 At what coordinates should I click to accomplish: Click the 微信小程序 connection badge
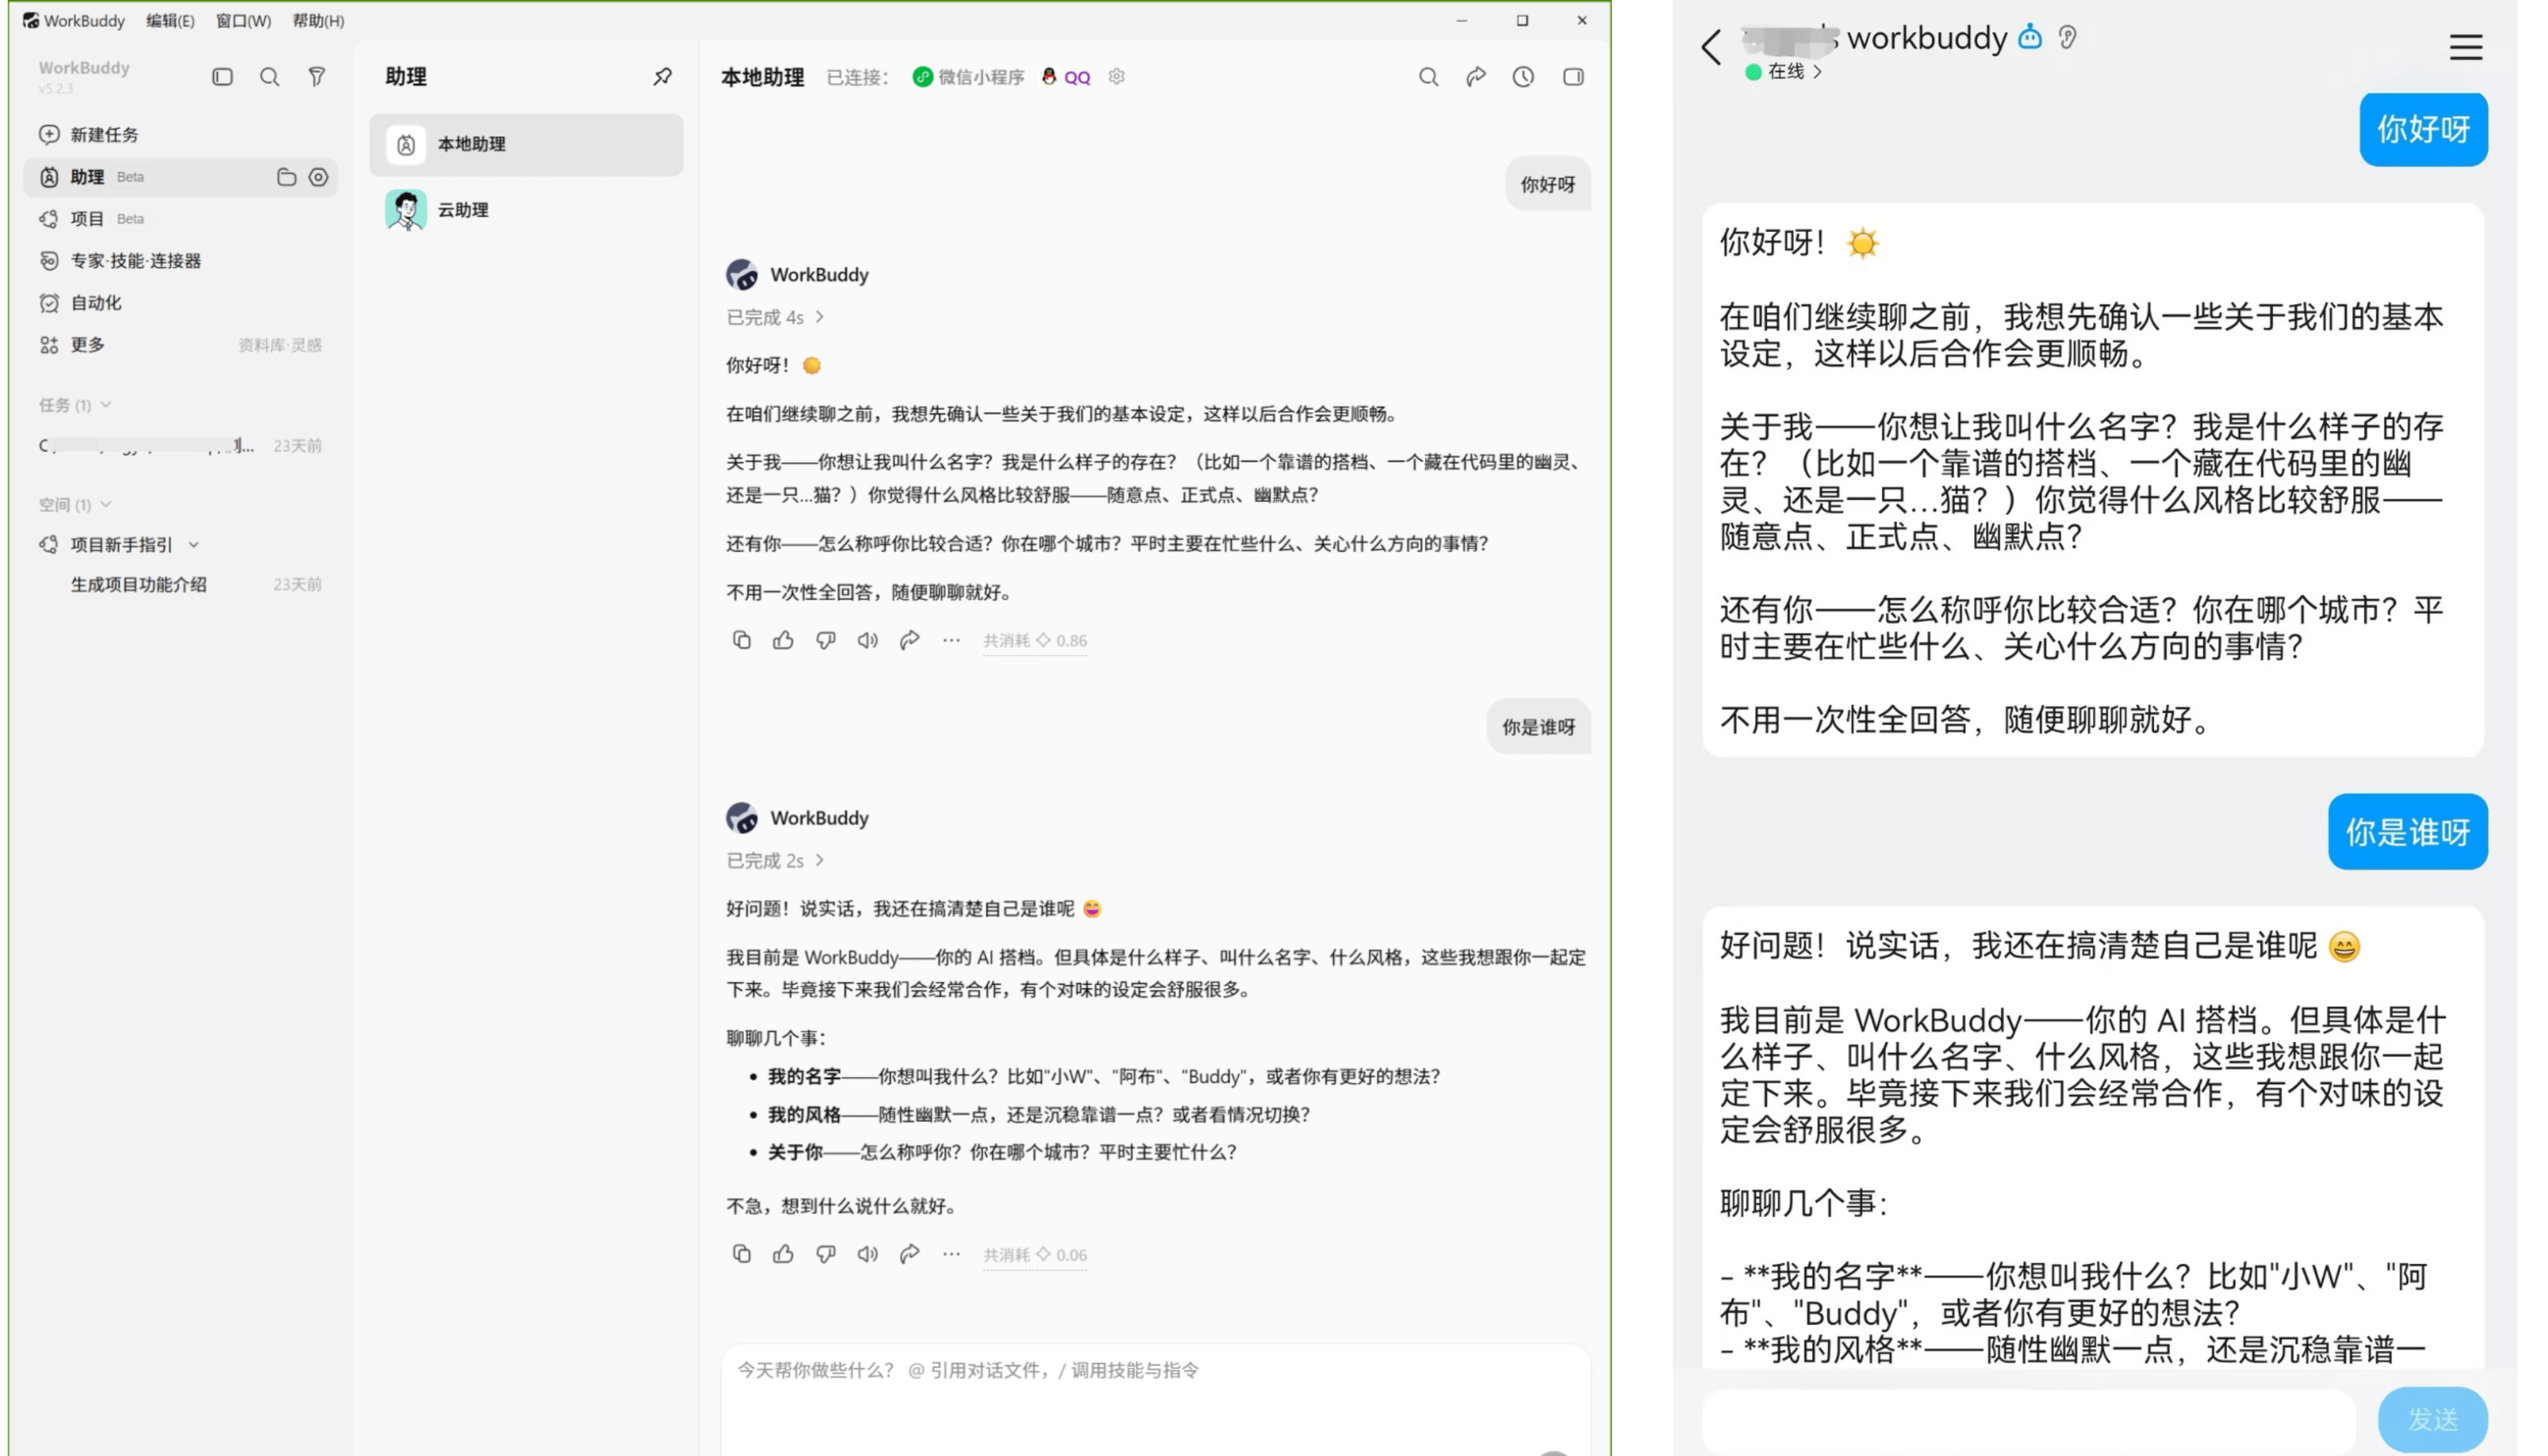click(968, 77)
